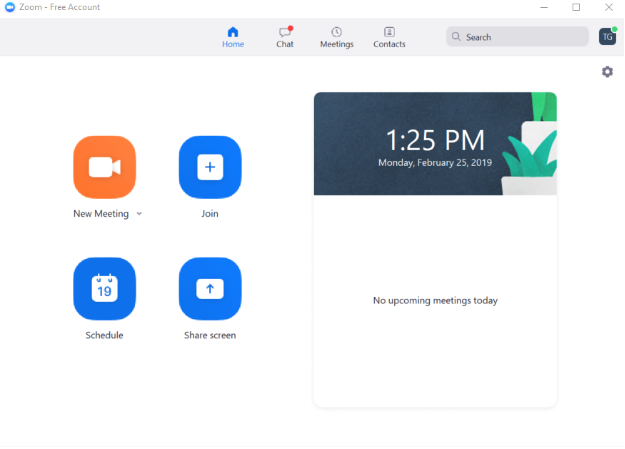Minimize the Zoom window

[544, 7]
